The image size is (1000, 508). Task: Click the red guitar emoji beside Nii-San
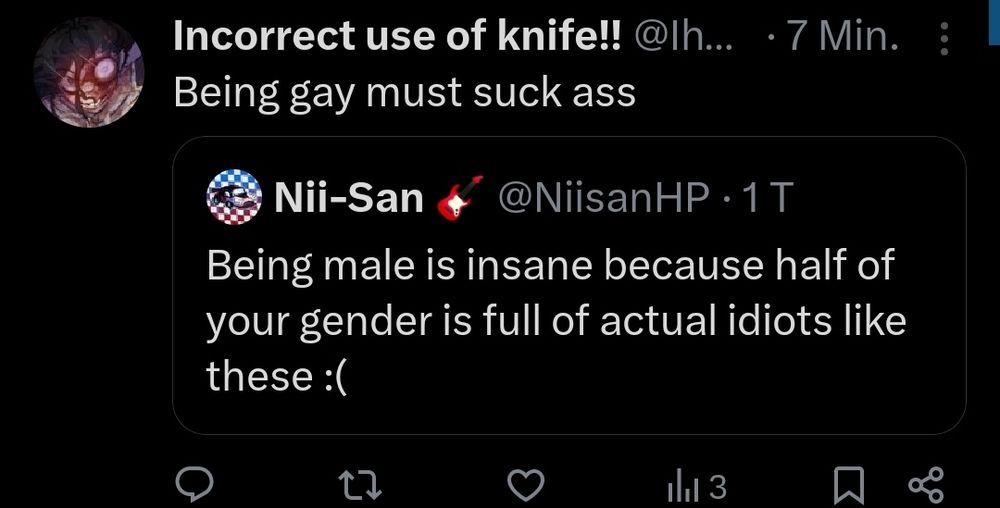(x=460, y=198)
